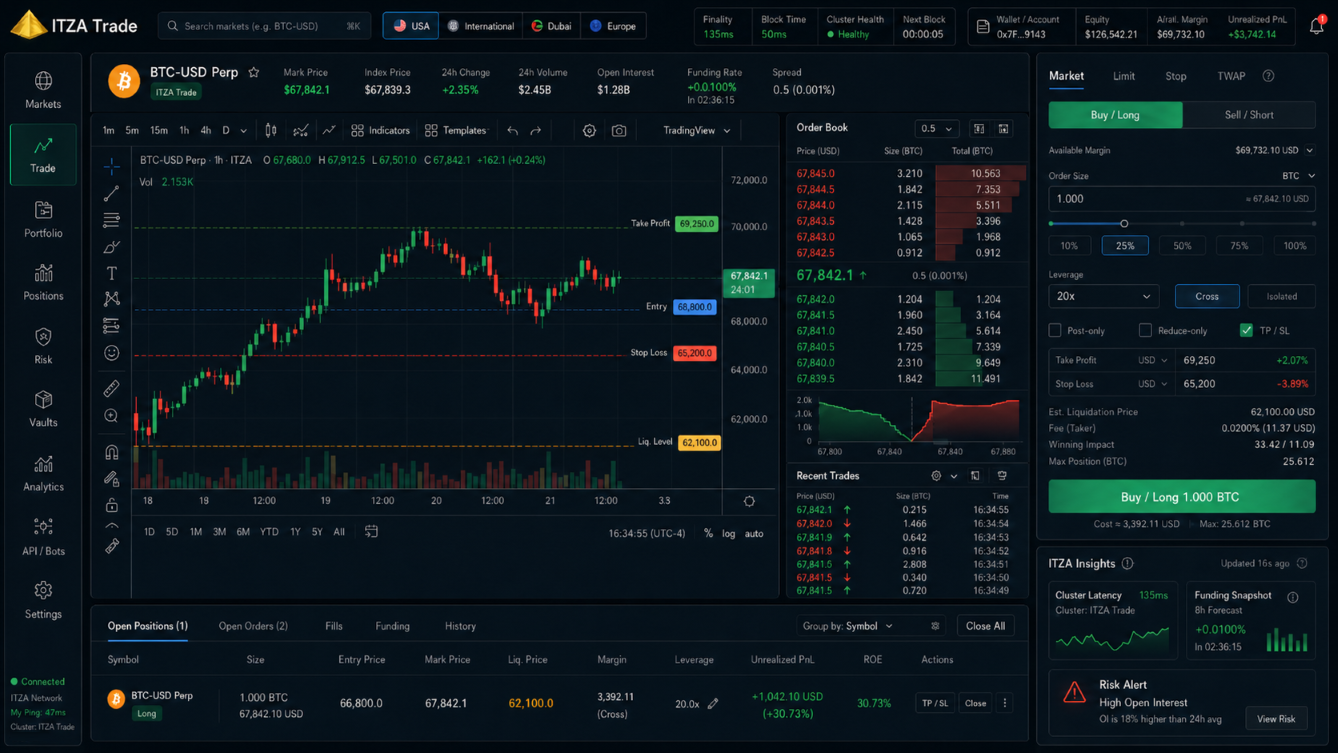This screenshot has width=1338, height=753.
Task: Open the order book 0.5 grouping dropdown
Action: pos(936,129)
